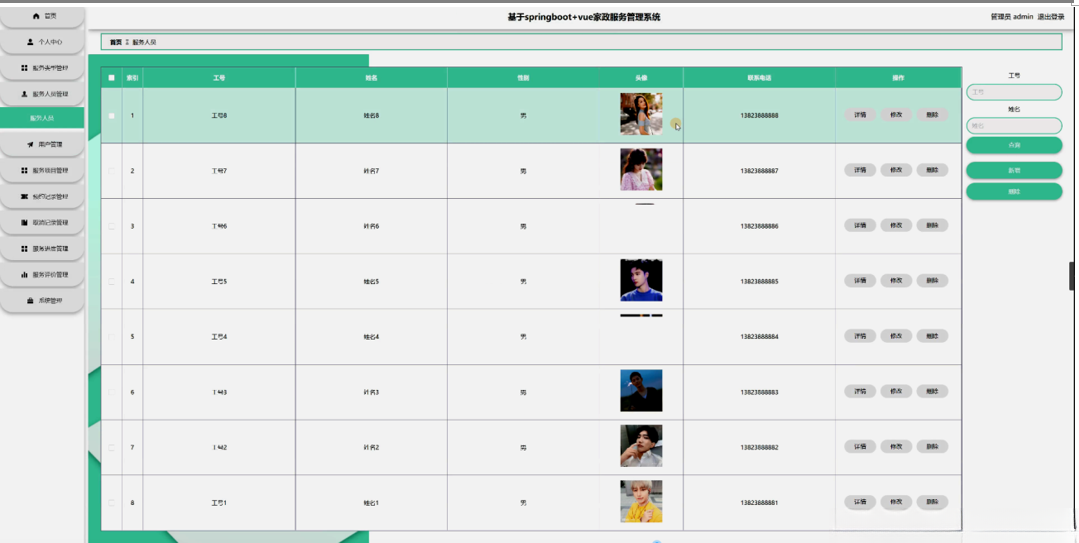View avatar photo of 姓名5
Viewport: 1079px width, 543px height.
pos(641,280)
